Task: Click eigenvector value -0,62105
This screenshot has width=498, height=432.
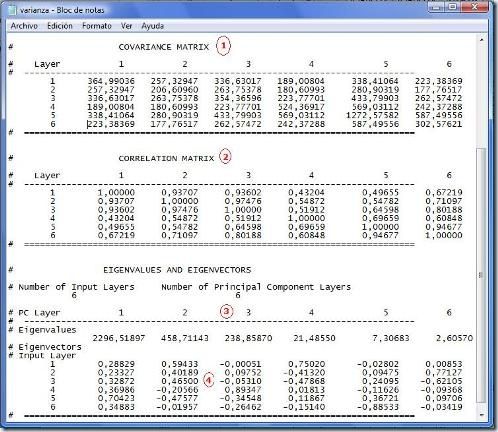Action: (x=441, y=381)
